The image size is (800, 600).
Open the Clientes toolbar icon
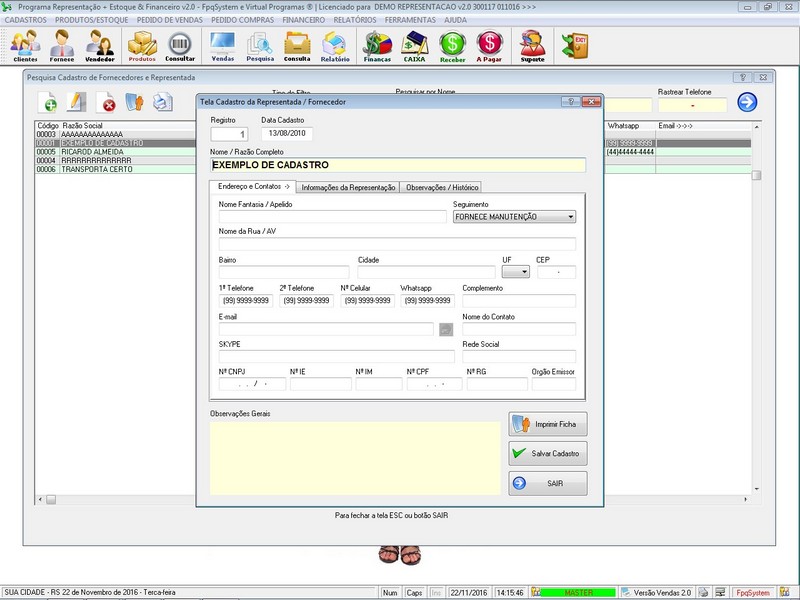pos(25,45)
